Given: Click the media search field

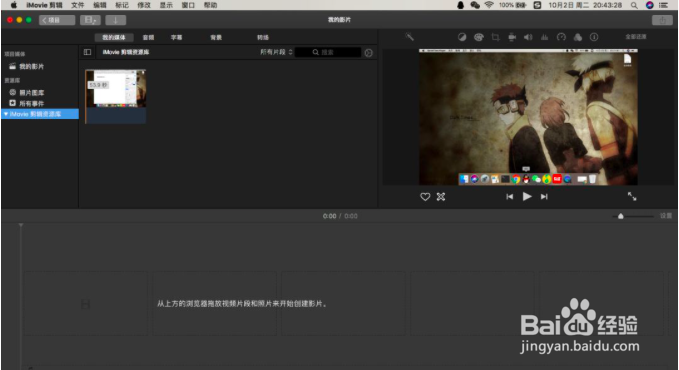Looking at the screenshot, I should point(328,52).
